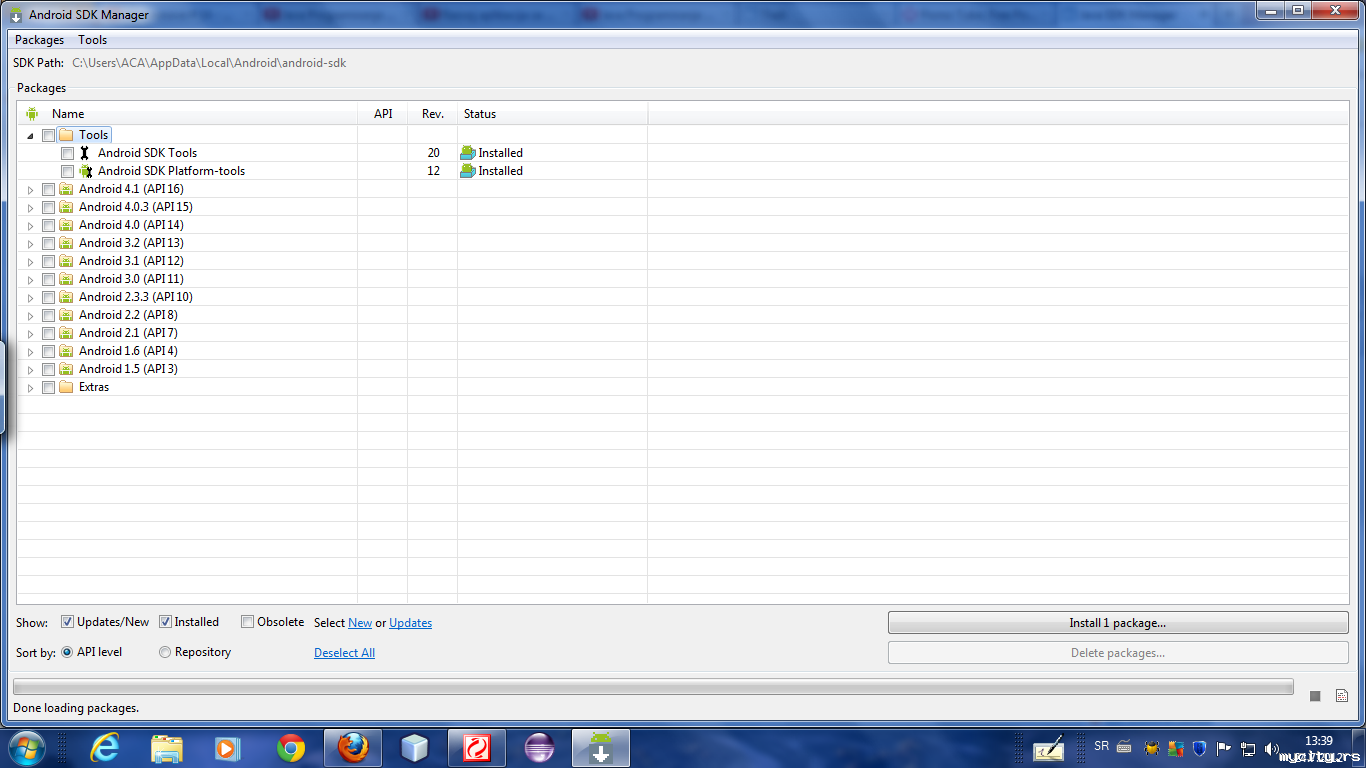Click the Extras folder icon
This screenshot has width=1366, height=768.
click(66, 387)
